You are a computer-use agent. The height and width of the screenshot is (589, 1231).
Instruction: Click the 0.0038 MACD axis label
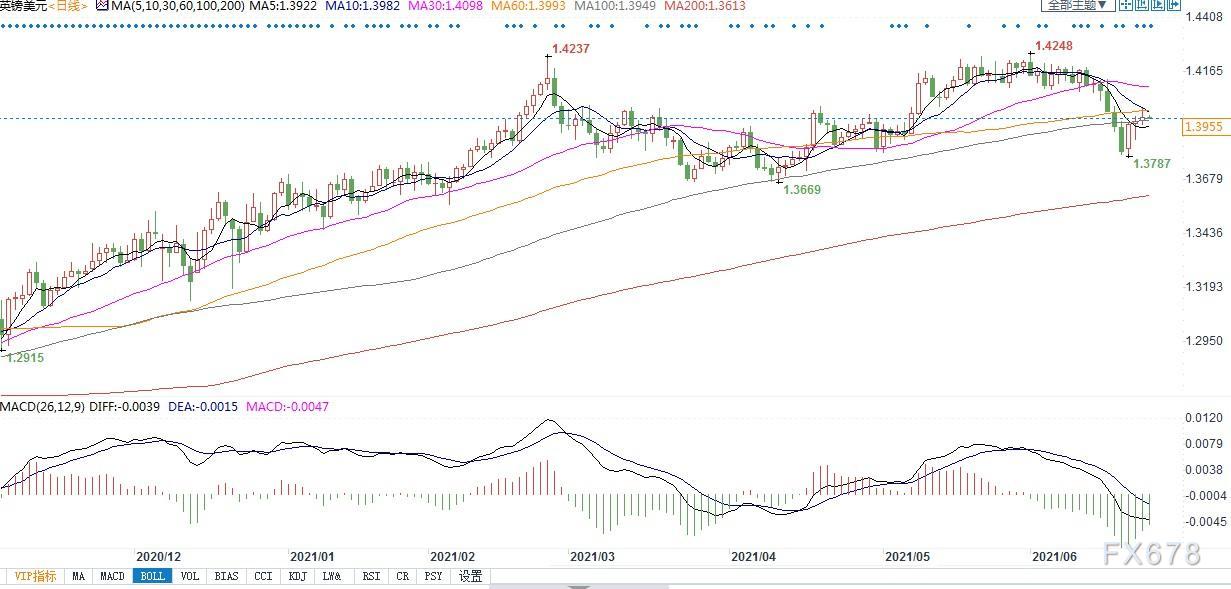(x=1205, y=469)
